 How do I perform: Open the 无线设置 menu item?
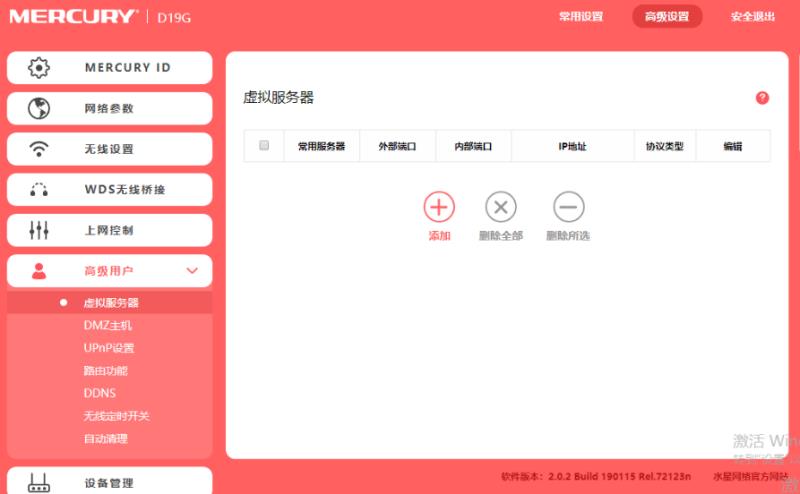(x=110, y=149)
